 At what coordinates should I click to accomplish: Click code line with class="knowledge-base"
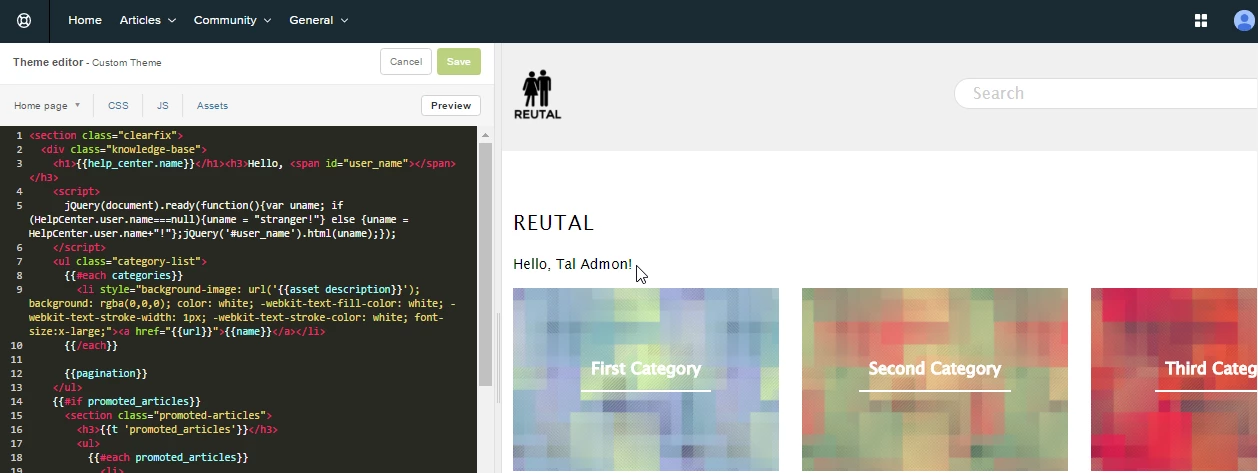coord(124,148)
